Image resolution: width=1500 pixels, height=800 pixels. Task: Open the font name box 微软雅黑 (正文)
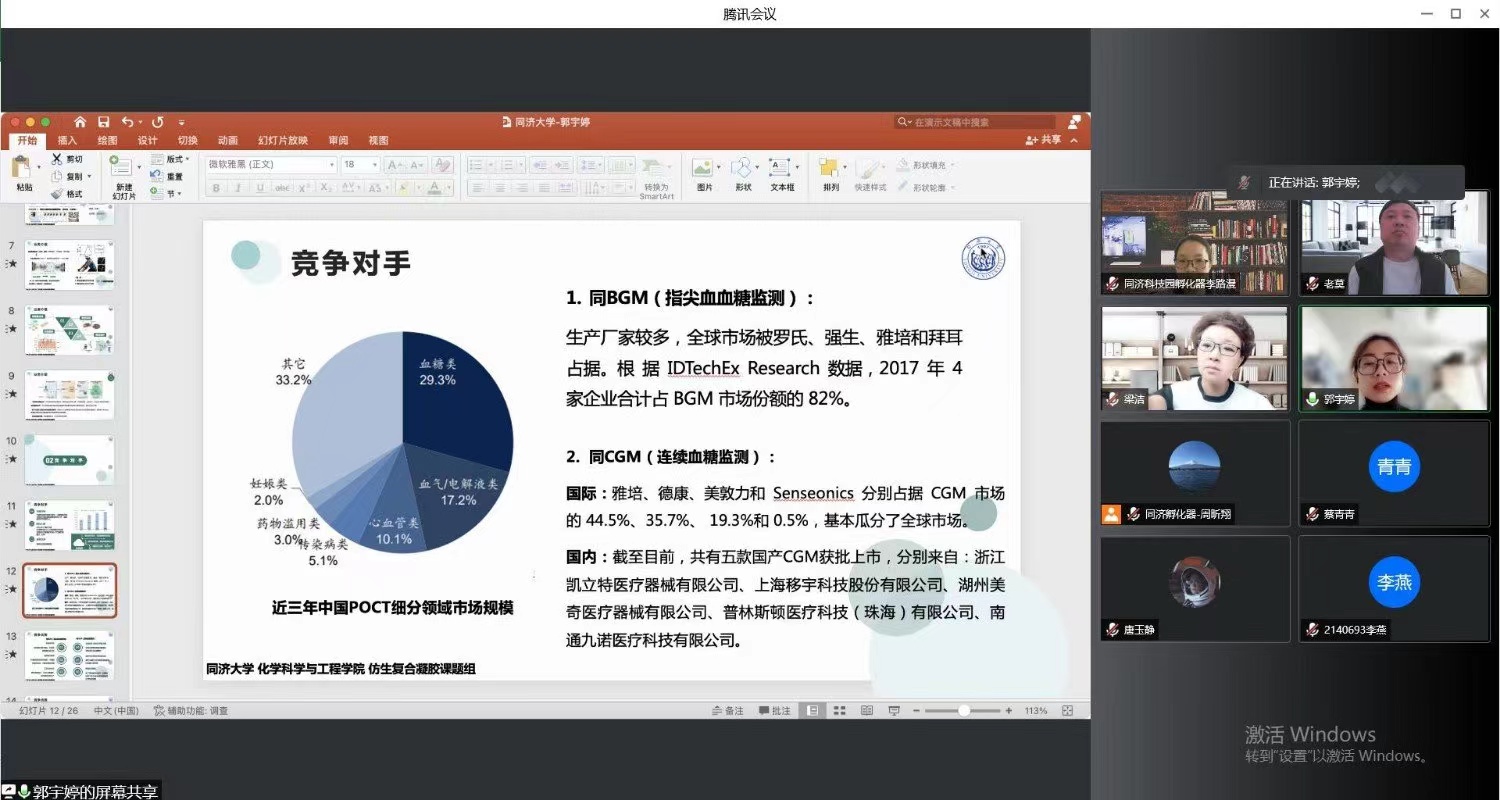point(270,164)
